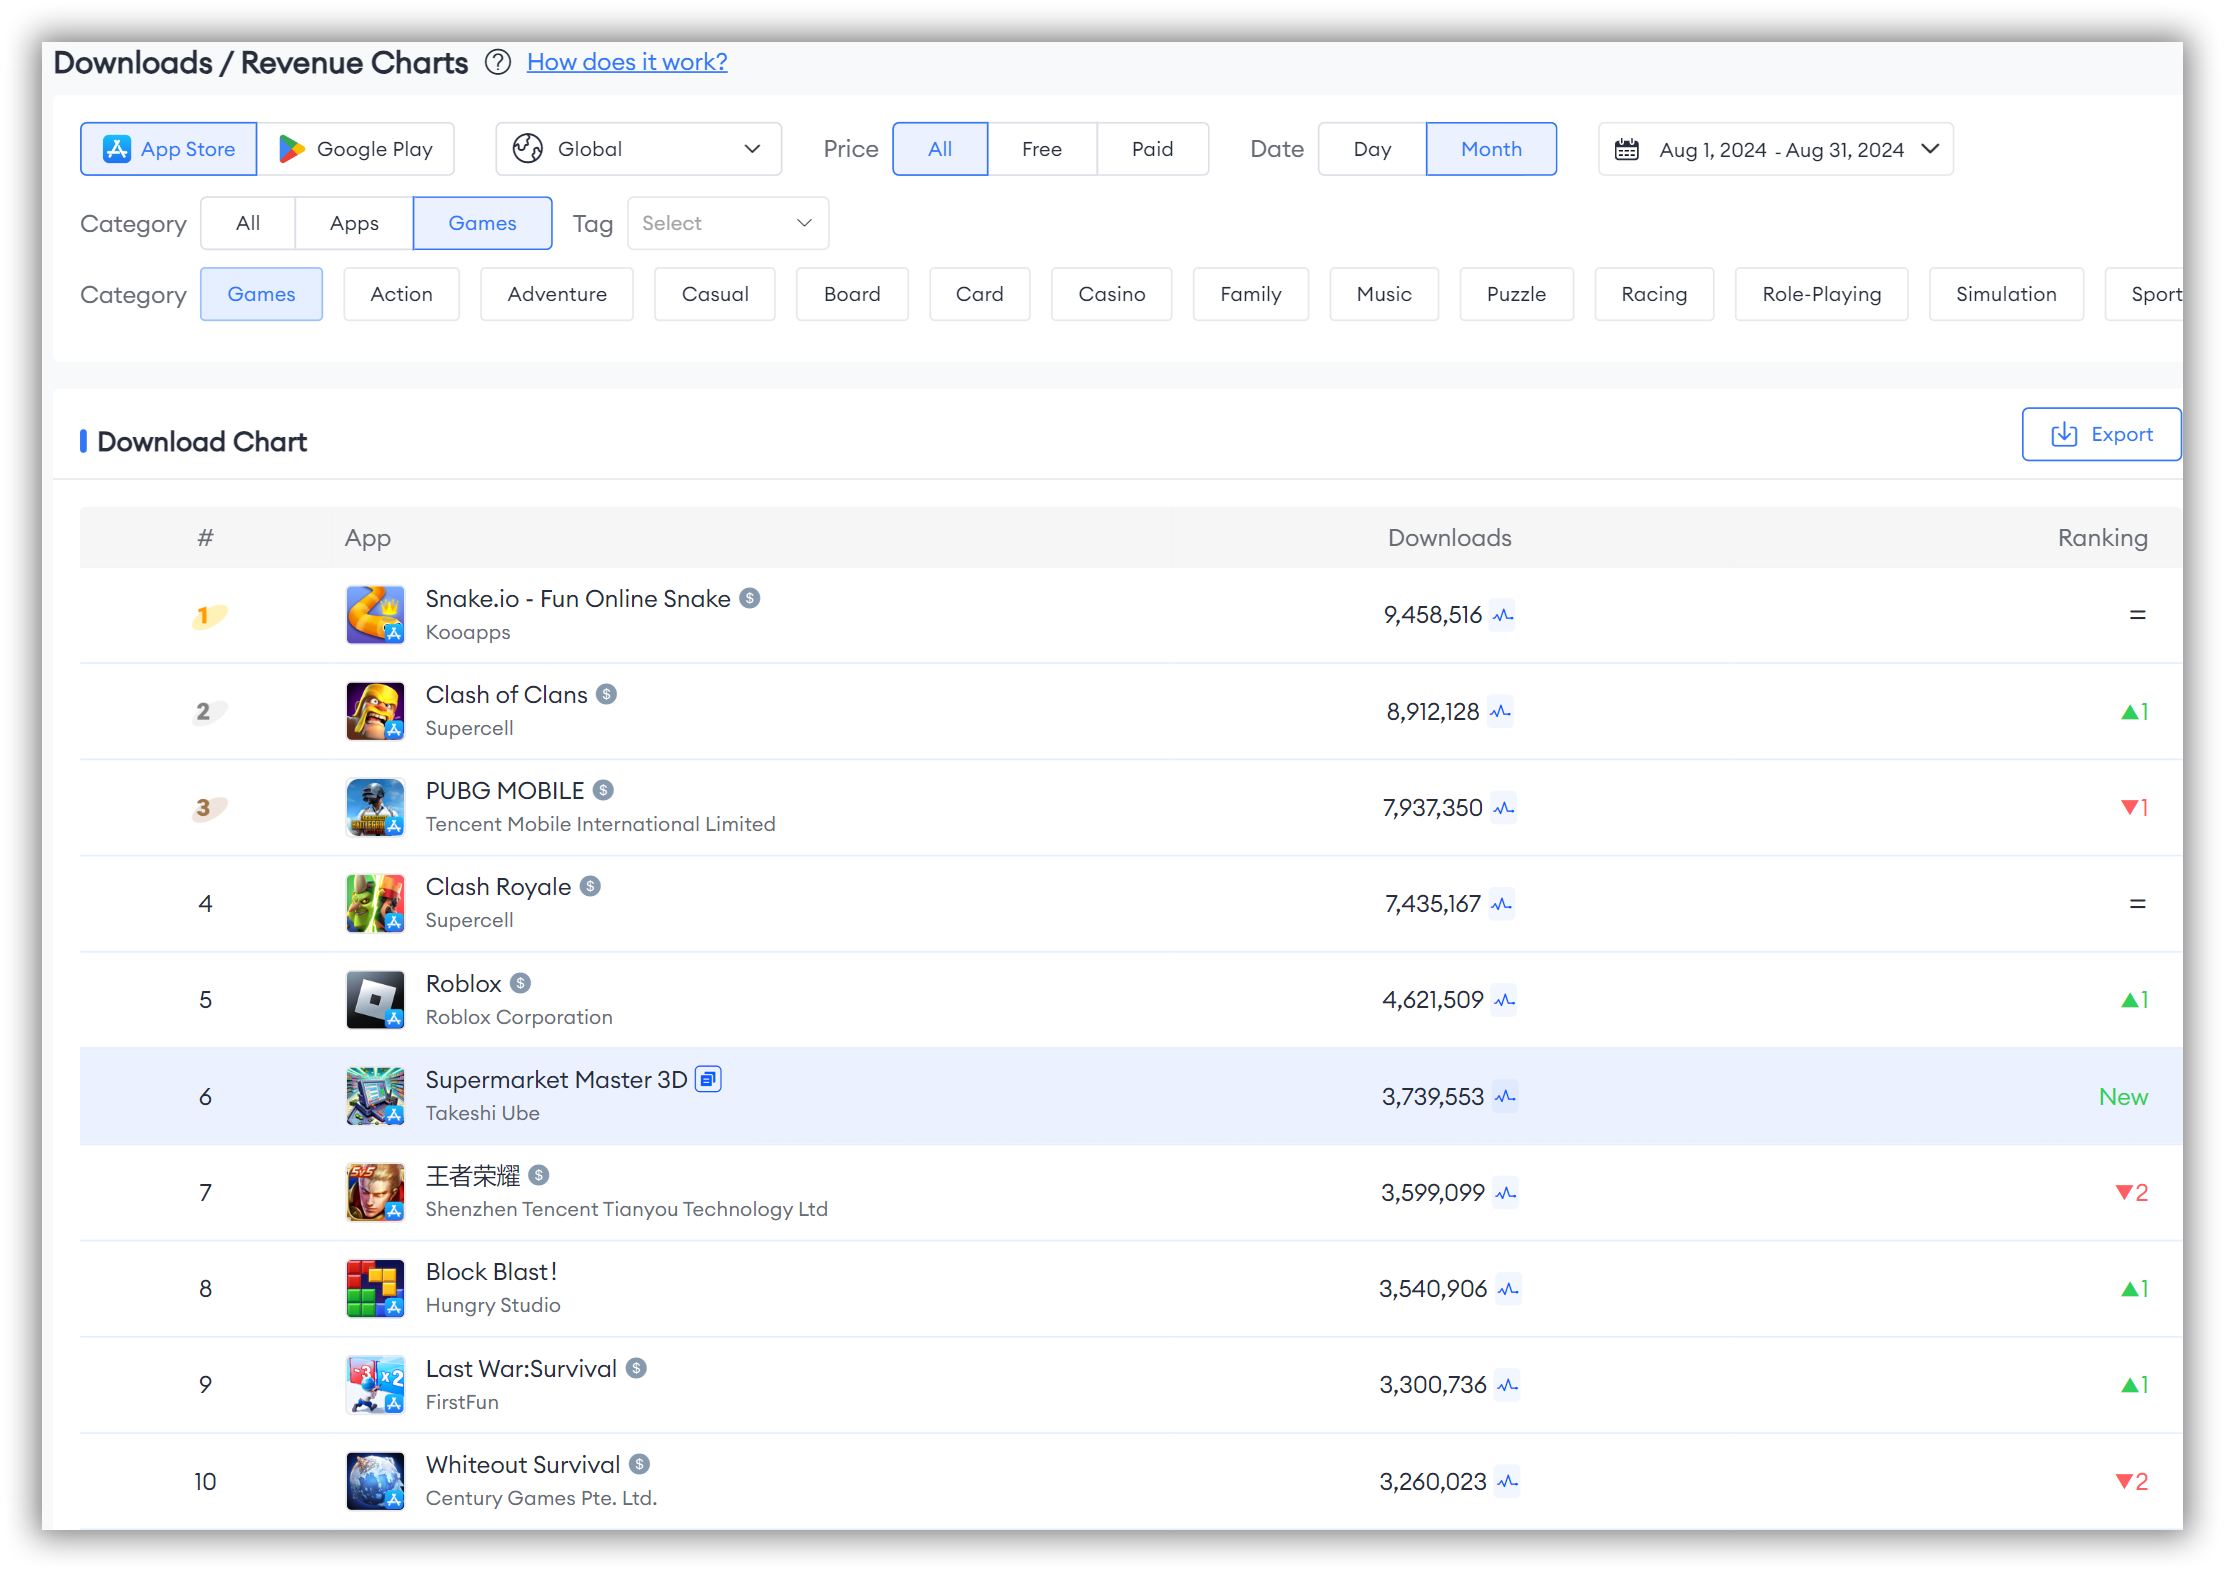Click the Clash of Clans app icon

(374, 709)
